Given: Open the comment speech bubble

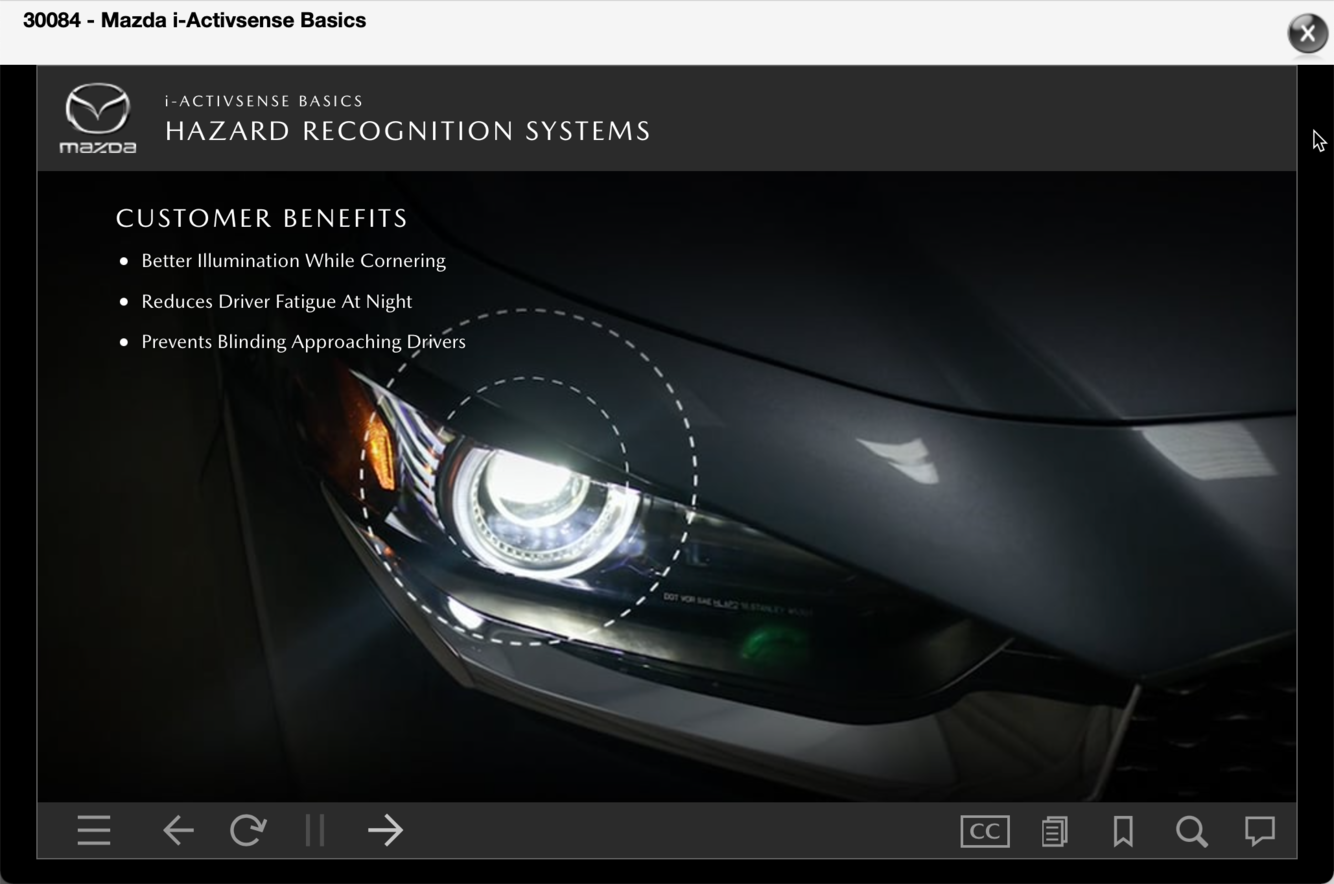Looking at the screenshot, I should [1260, 830].
